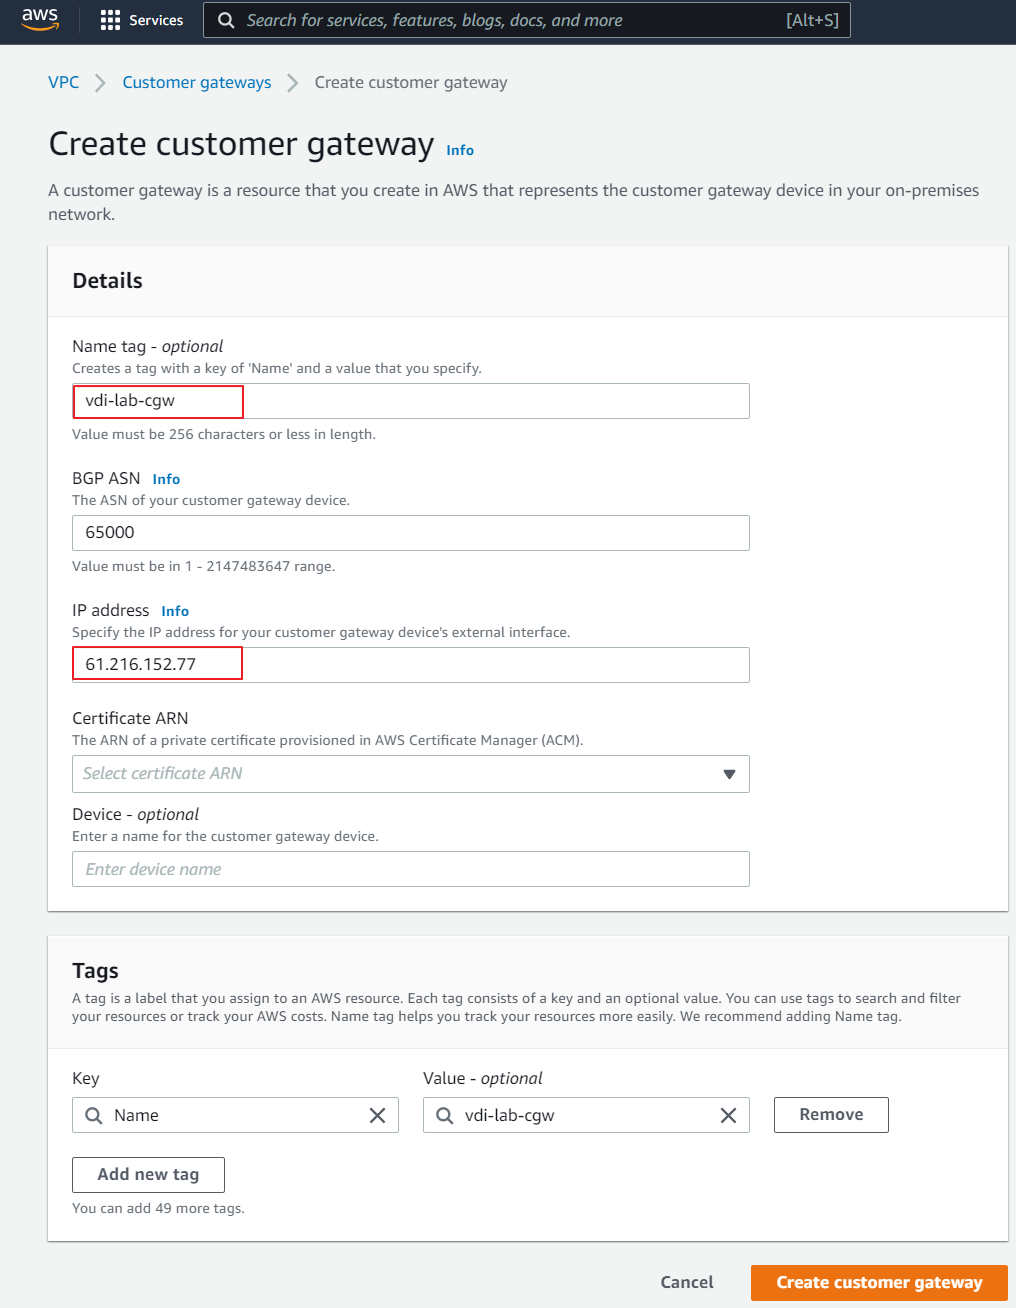Click the magnifier icon in Value field
Screen dimensions: 1016x1308
[445, 1116]
